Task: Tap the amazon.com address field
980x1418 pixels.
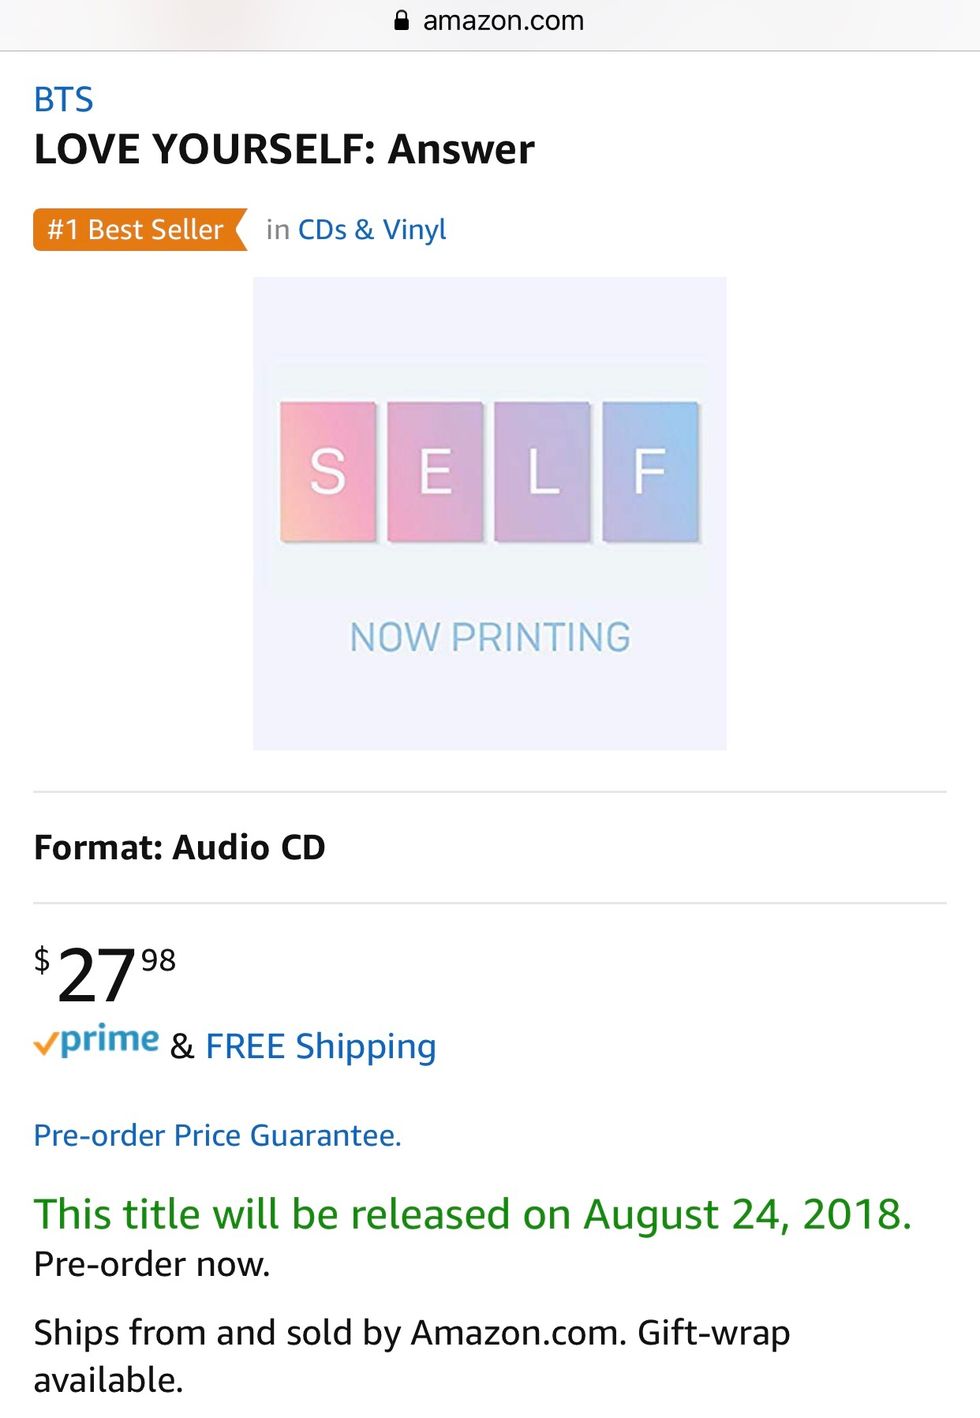Action: (x=503, y=21)
